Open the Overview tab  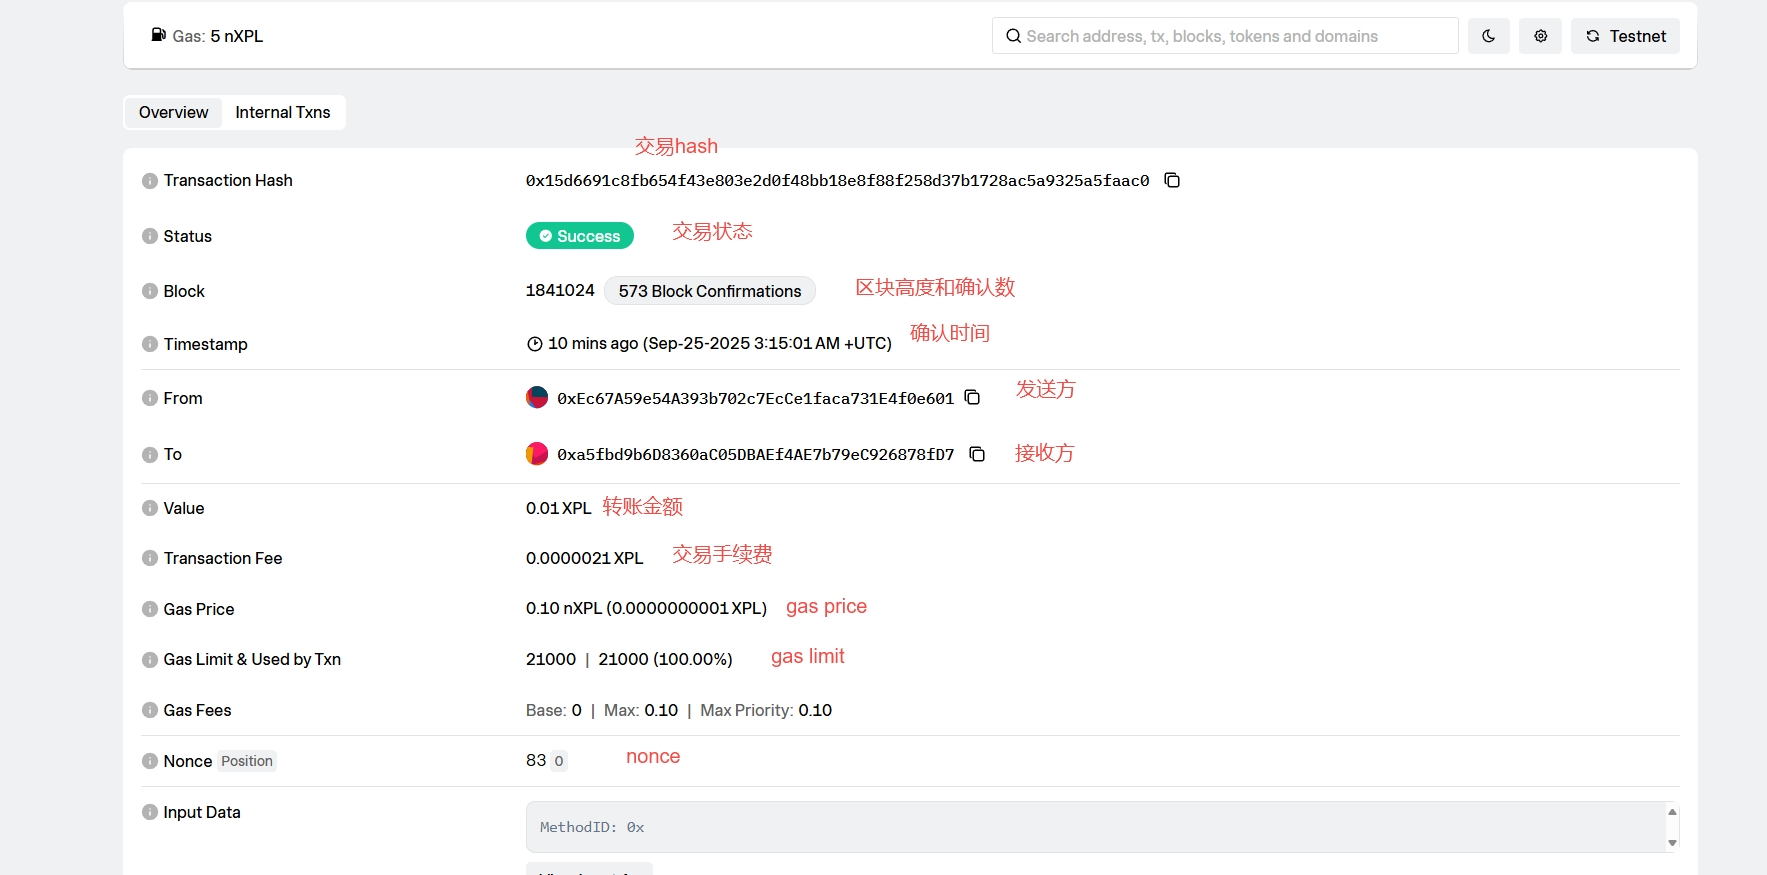click(x=174, y=112)
